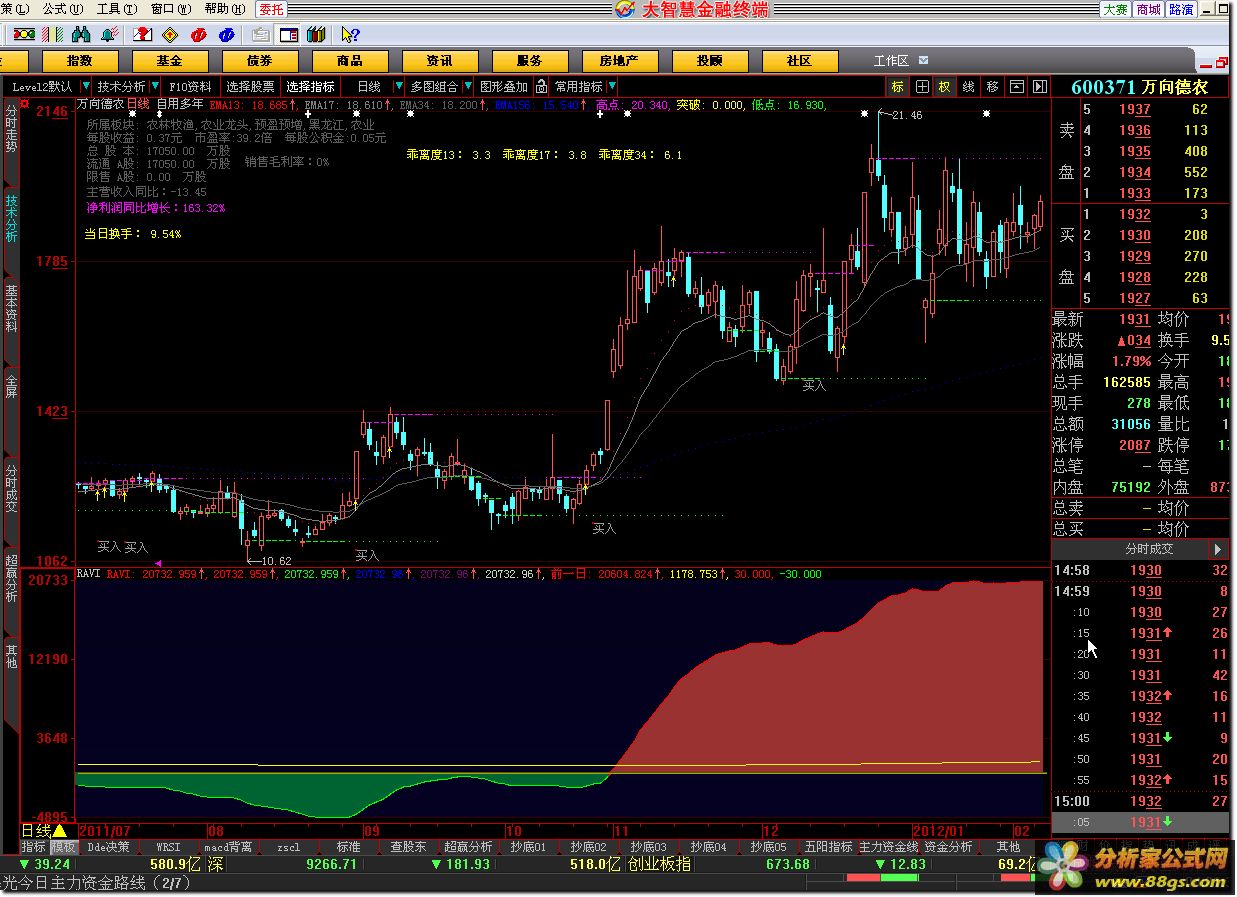Expand the 日线 period dropdown arrow
This screenshot has height=897, width=1237.
pos(399,86)
